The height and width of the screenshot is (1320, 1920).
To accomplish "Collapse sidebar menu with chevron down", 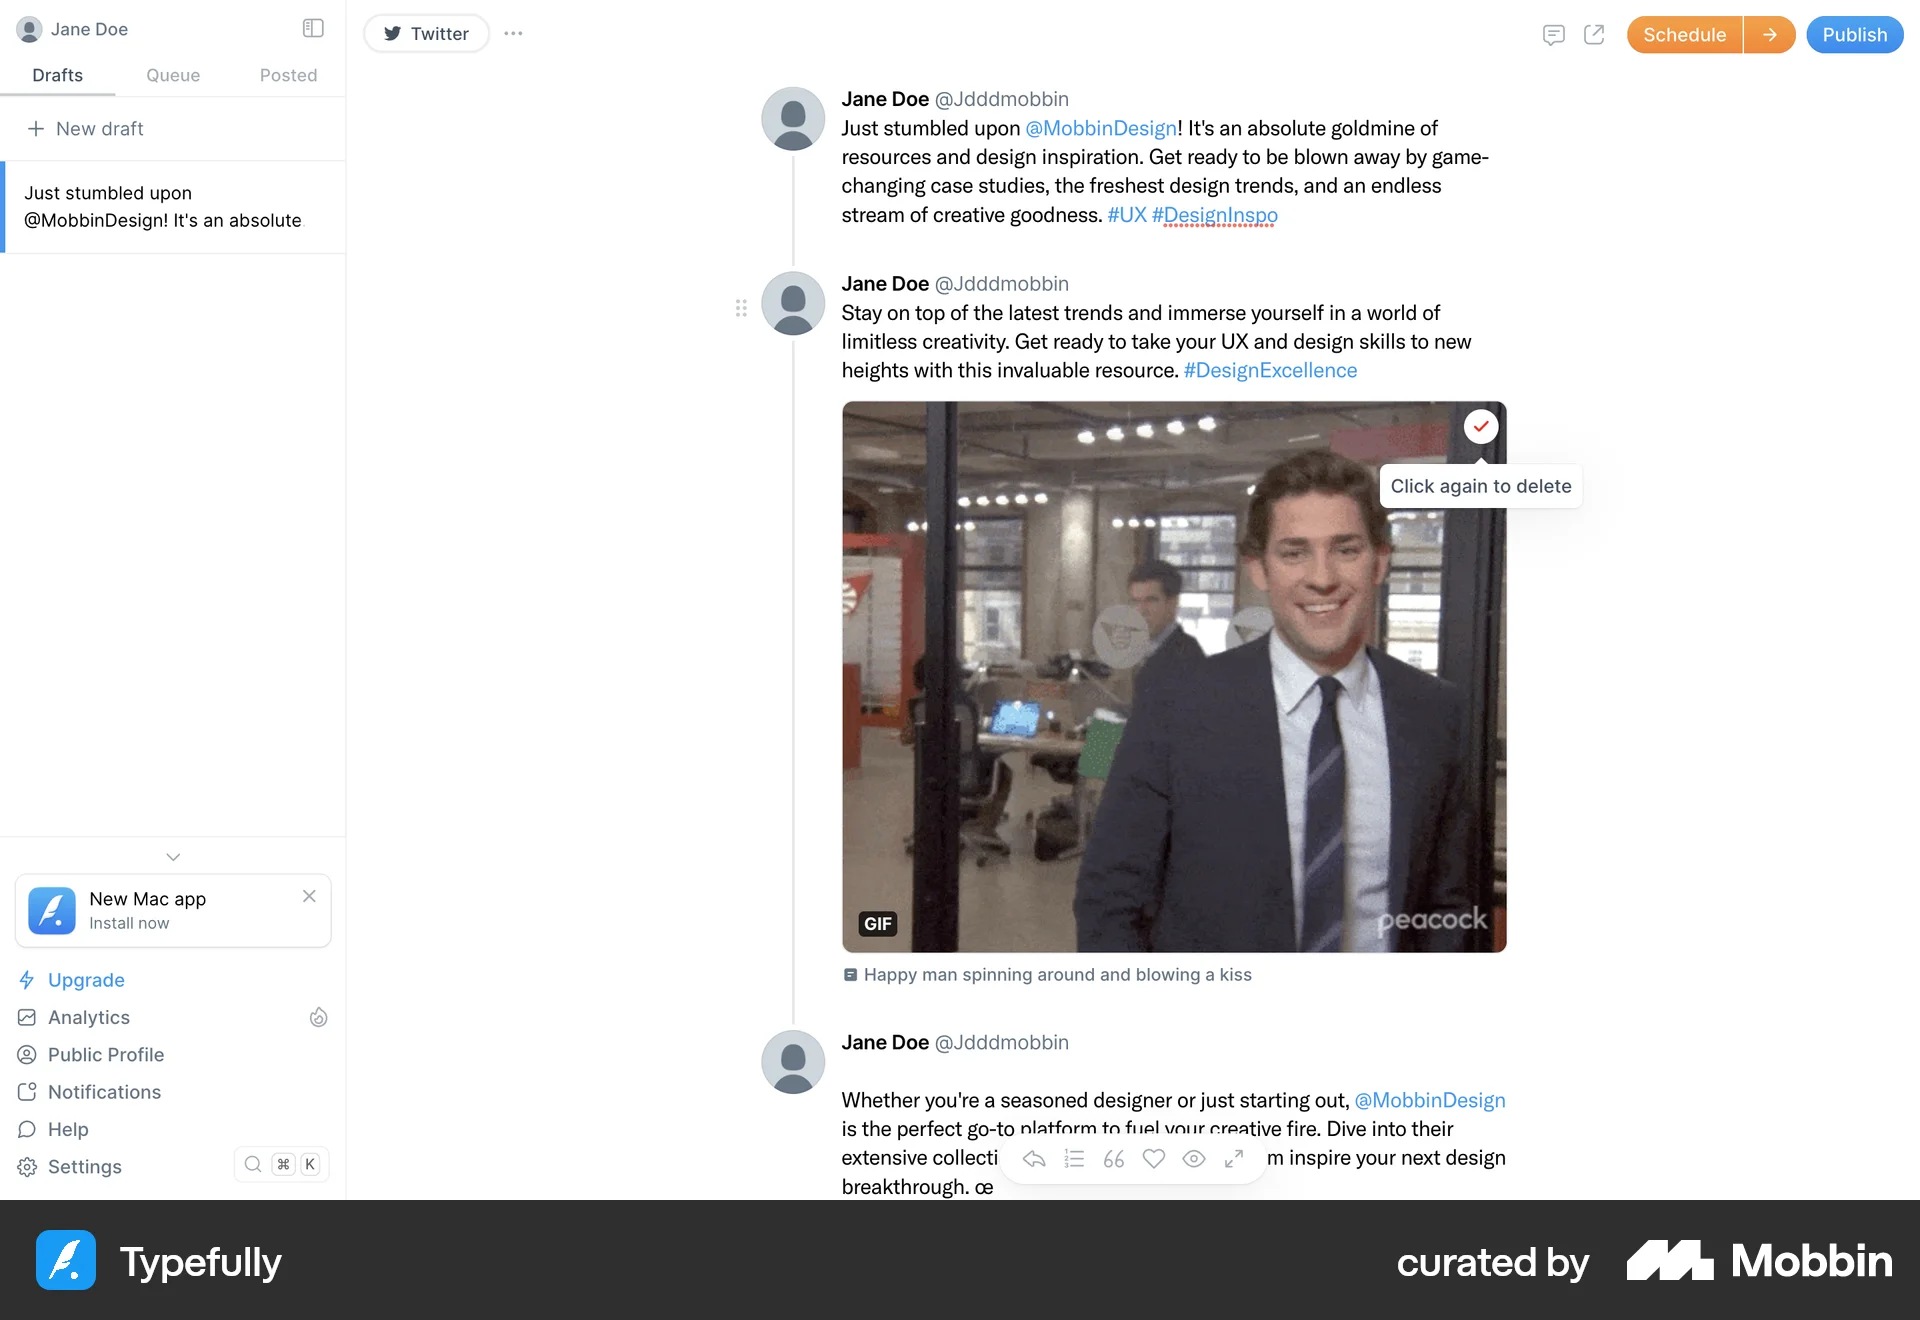I will 173,857.
